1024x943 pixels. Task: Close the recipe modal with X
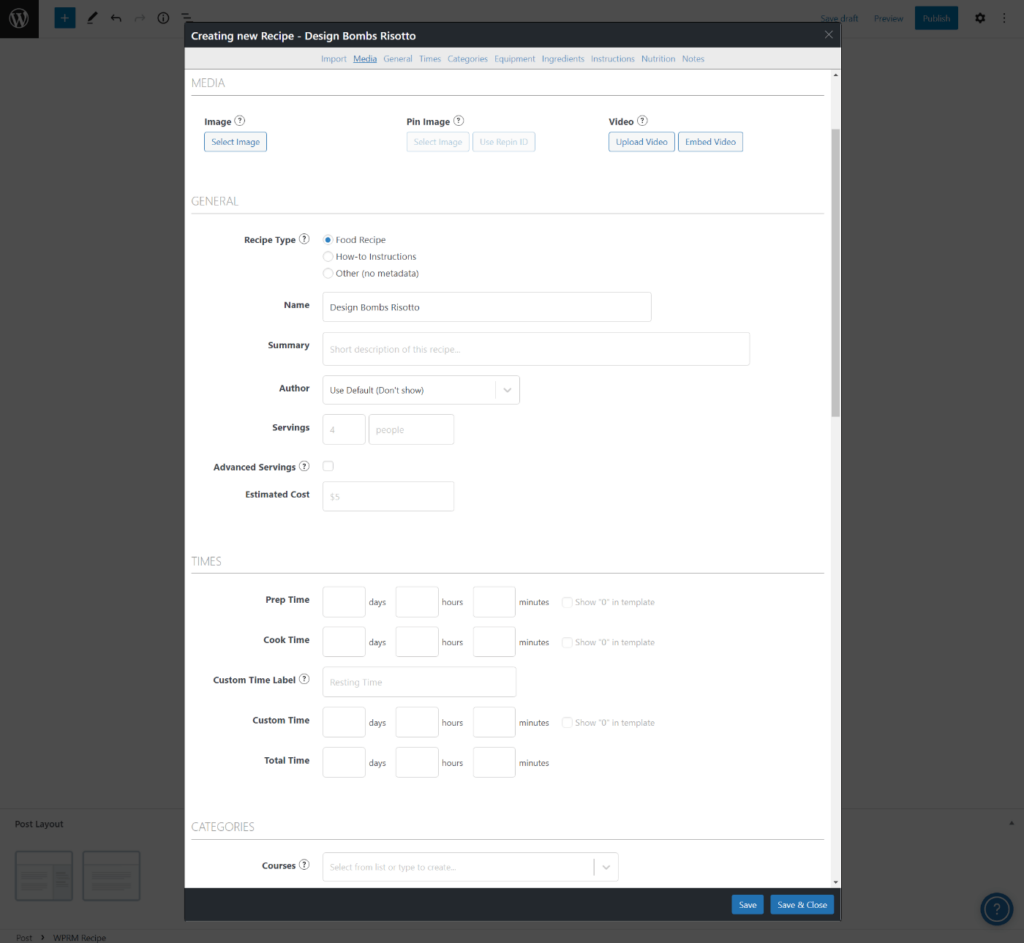828,35
